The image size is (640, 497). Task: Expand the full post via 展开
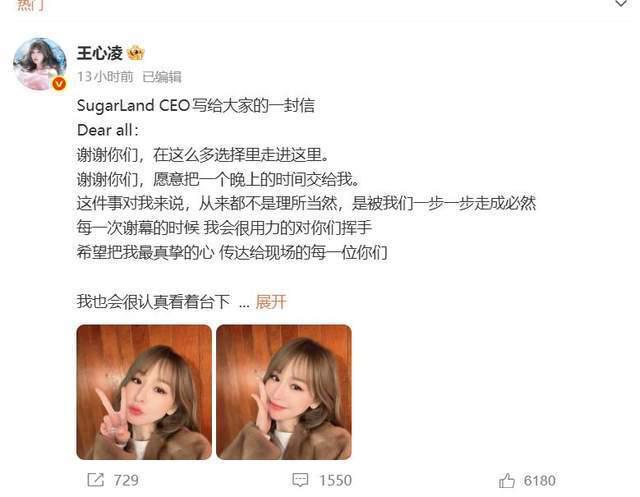click(x=271, y=302)
